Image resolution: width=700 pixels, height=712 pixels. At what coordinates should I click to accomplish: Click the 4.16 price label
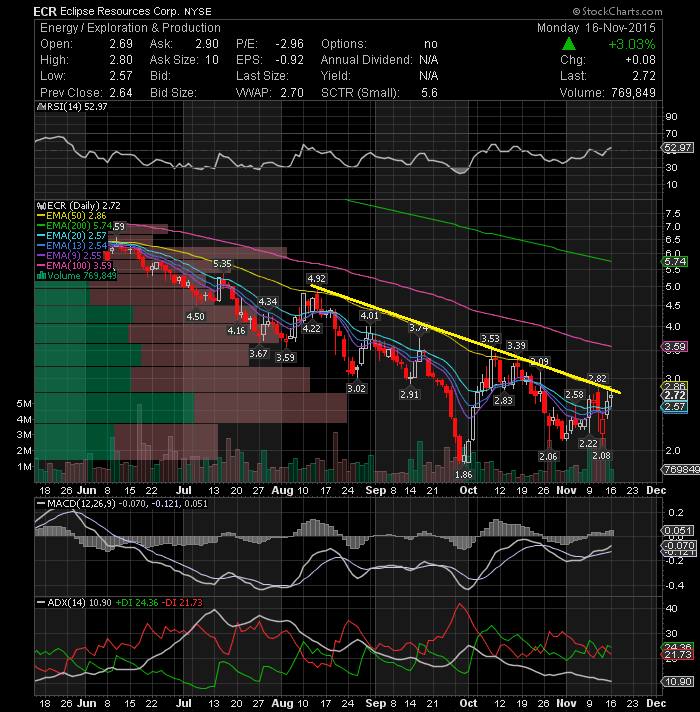coord(236,331)
